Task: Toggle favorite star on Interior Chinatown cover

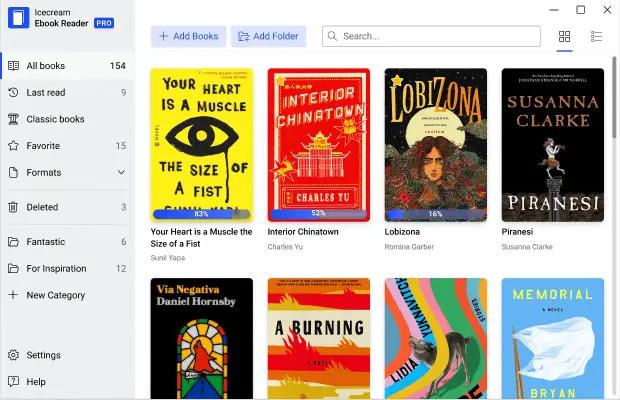Action: [280, 81]
